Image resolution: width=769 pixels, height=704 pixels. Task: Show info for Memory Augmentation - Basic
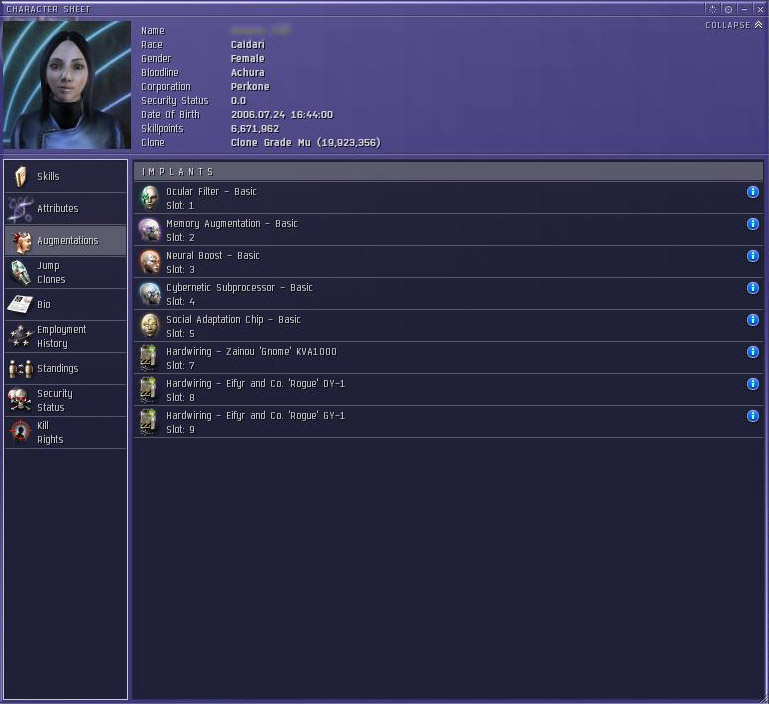click(x=752, y=224)
